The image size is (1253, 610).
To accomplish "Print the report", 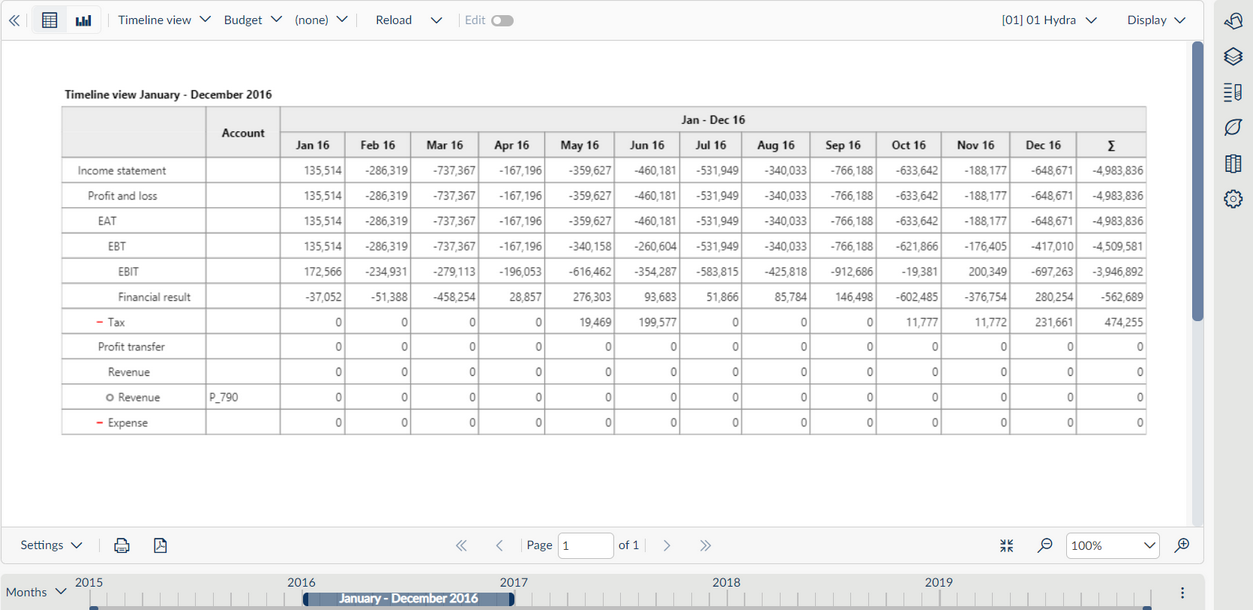I will (122, 545).
